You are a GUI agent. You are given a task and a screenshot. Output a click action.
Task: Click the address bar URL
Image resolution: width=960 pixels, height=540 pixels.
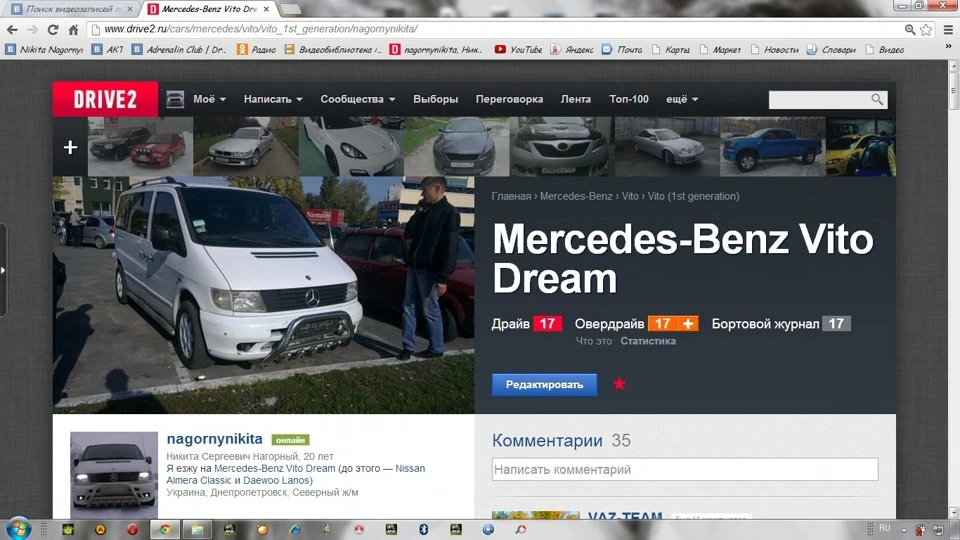coord(261,29)
